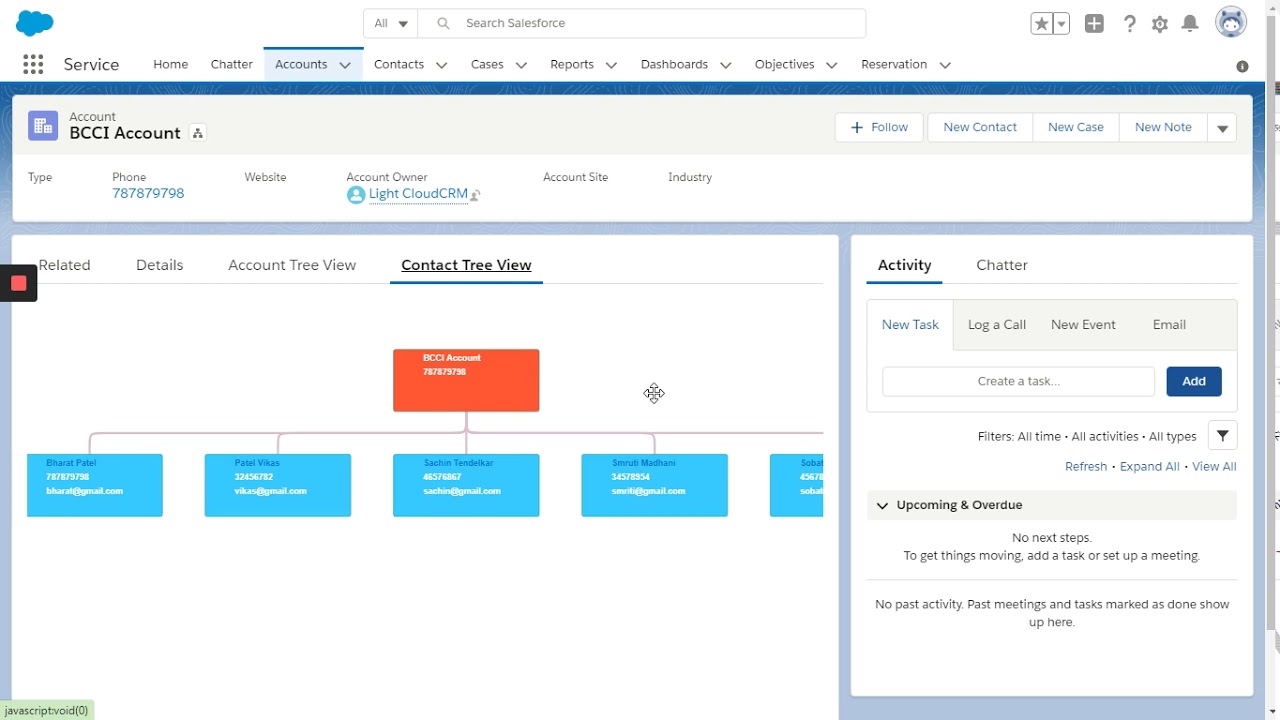Open the Favorites star icon

click(1042, 24)
